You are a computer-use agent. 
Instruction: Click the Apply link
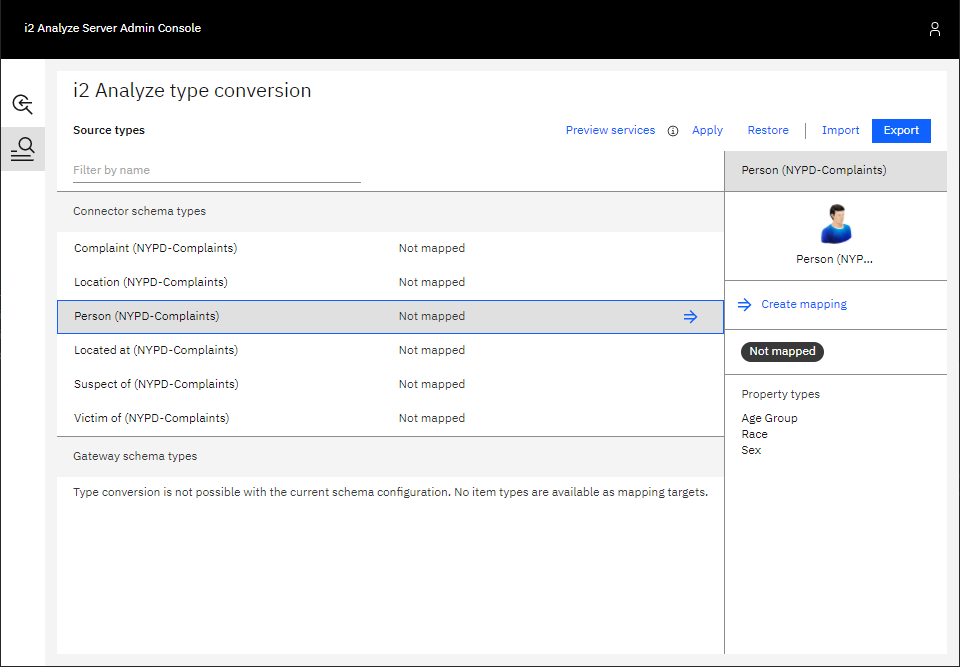tap(707, 130)
